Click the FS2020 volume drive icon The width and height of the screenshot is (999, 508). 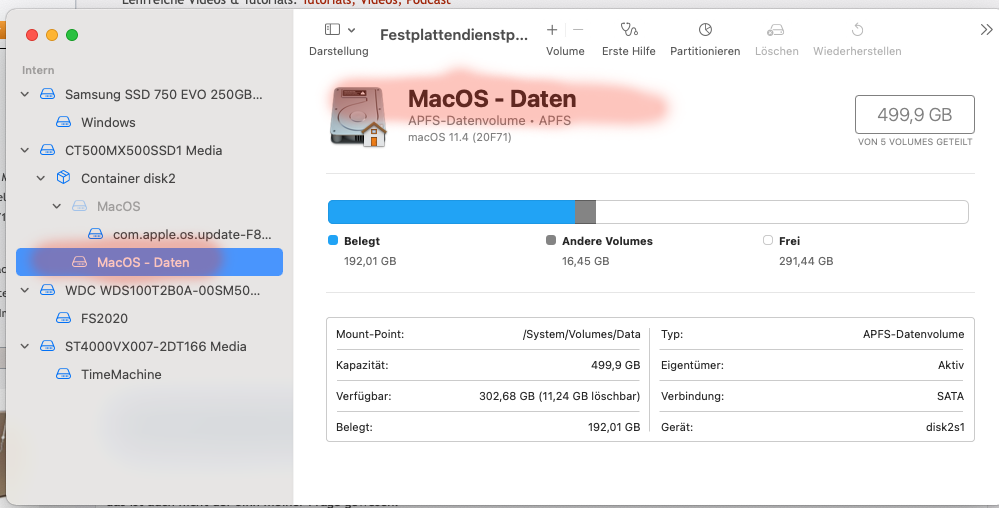click(63, 318)
